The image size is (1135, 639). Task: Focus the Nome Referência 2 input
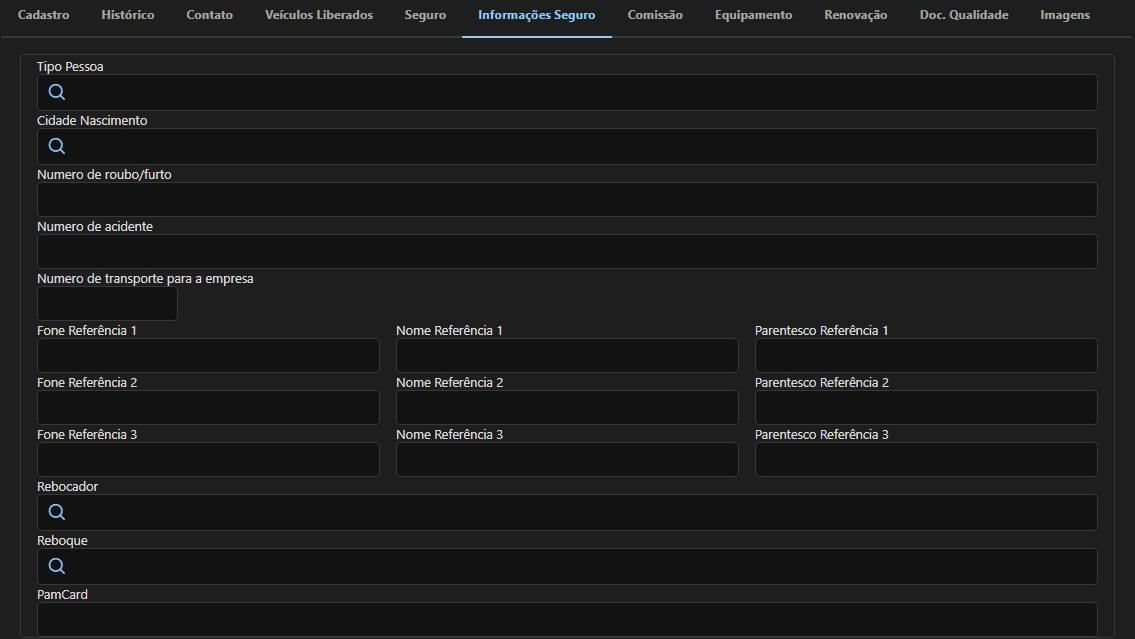coord(567,407)
